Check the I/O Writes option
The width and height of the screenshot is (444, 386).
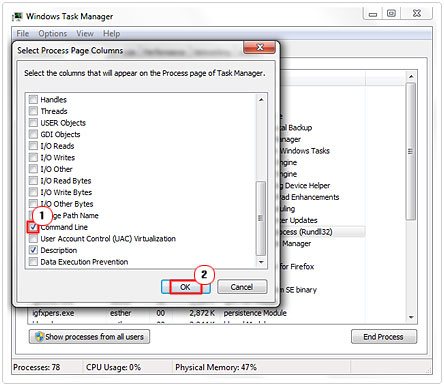pos(33,157)
